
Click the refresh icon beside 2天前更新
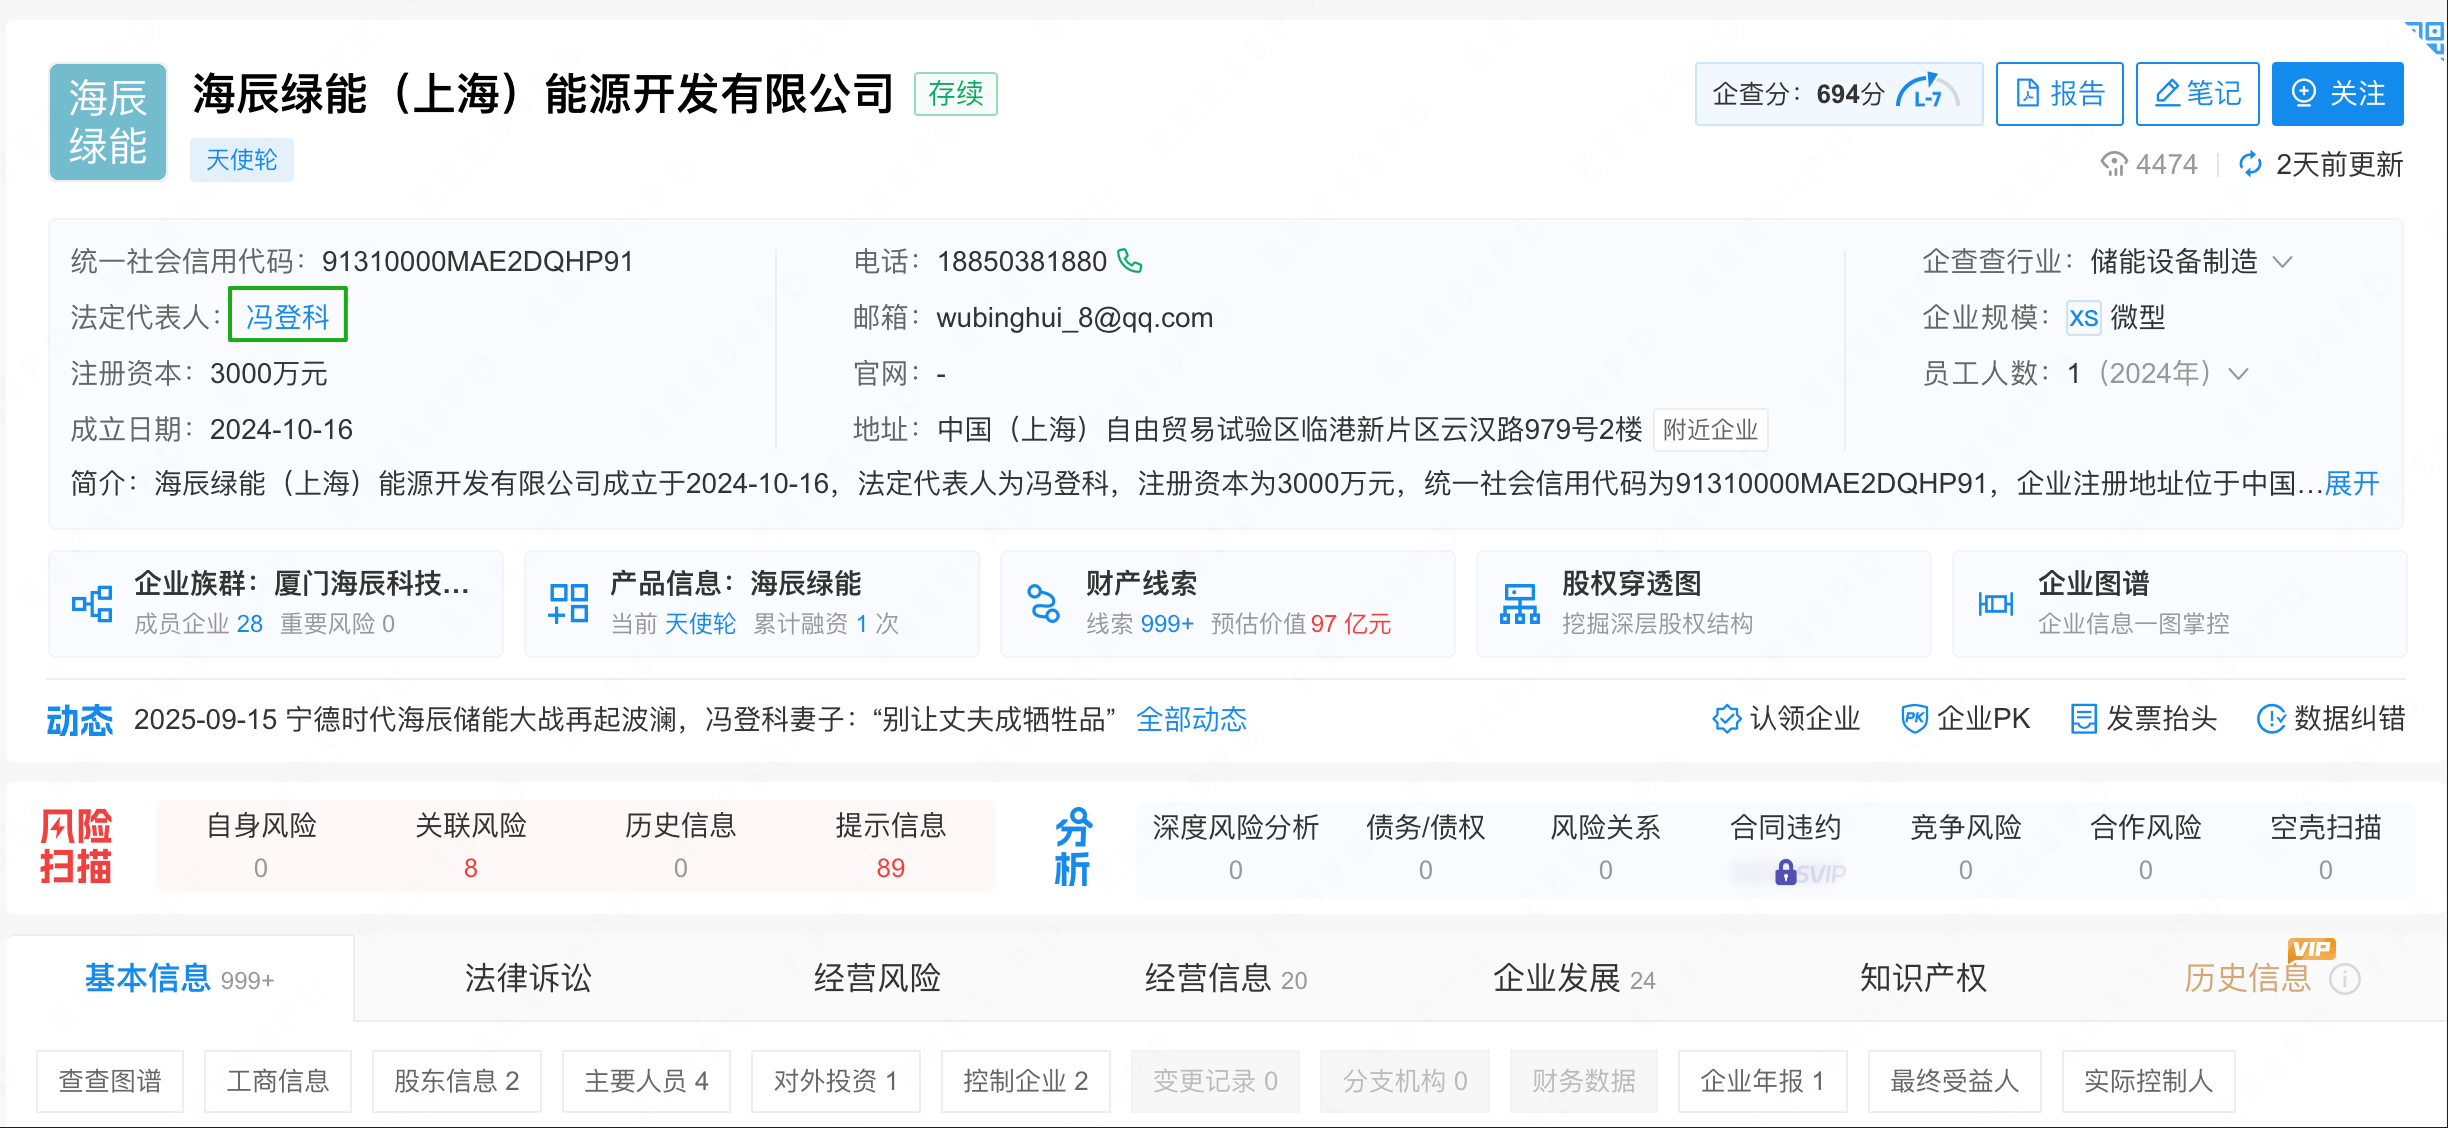pyautogui.click(x=2250, y=164)
